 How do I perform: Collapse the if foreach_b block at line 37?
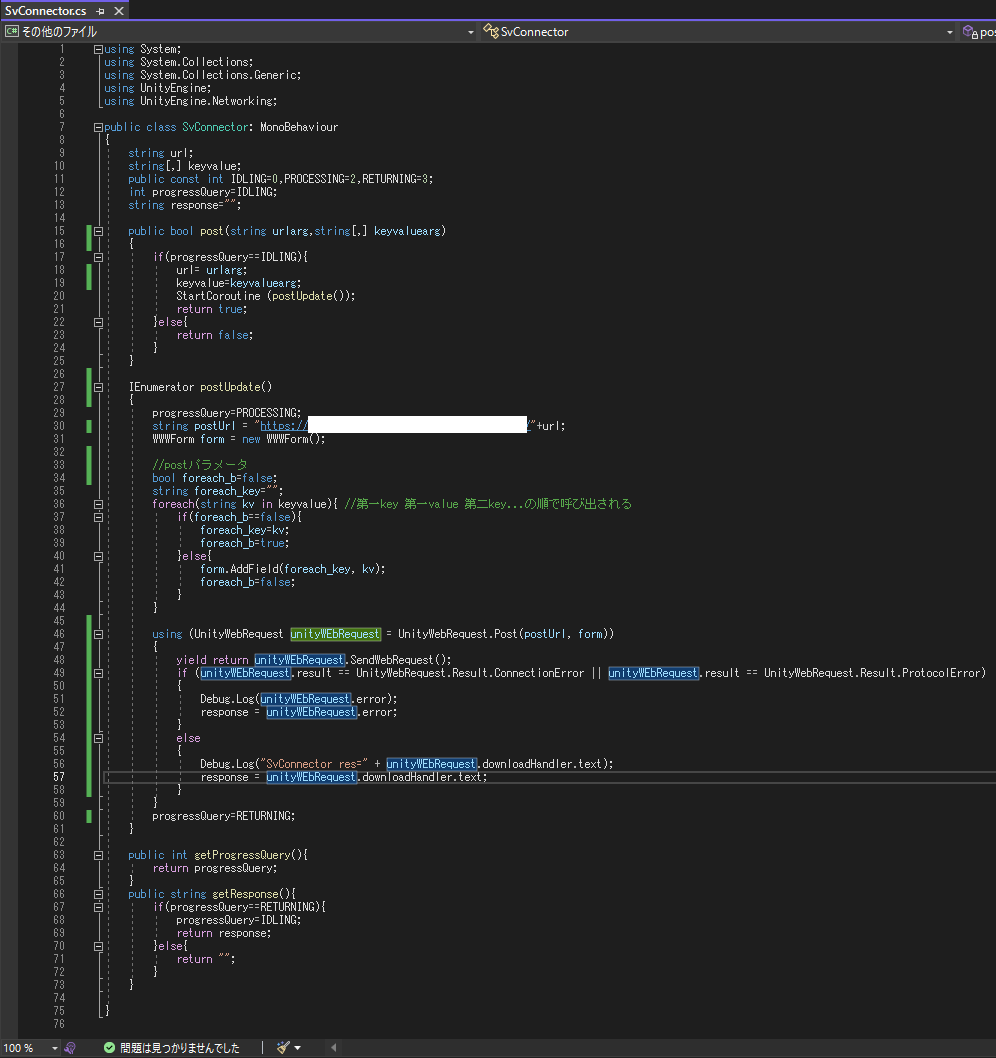pos(99,517)
